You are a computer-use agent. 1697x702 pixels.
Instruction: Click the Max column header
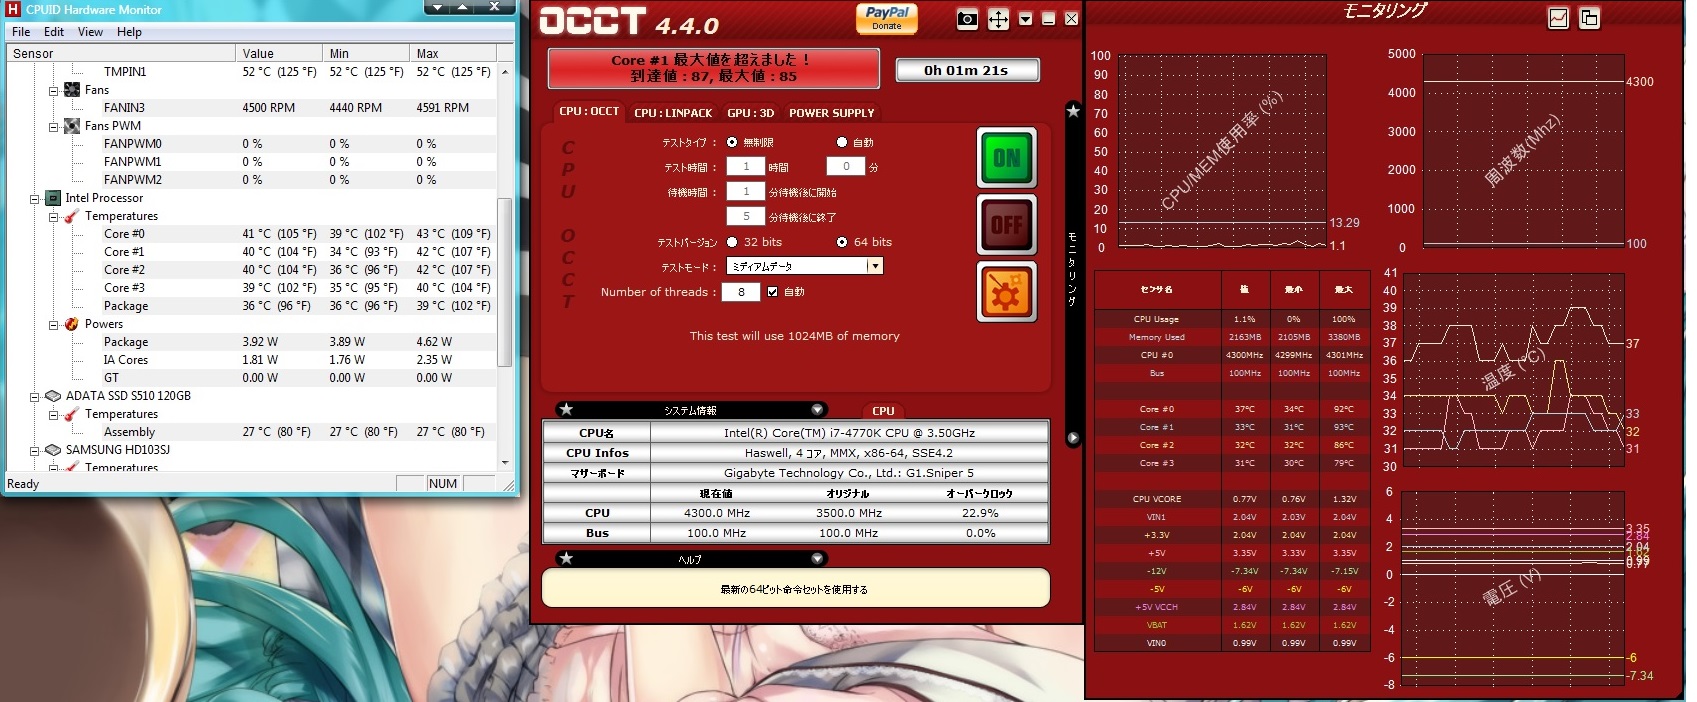click(454, 53)
